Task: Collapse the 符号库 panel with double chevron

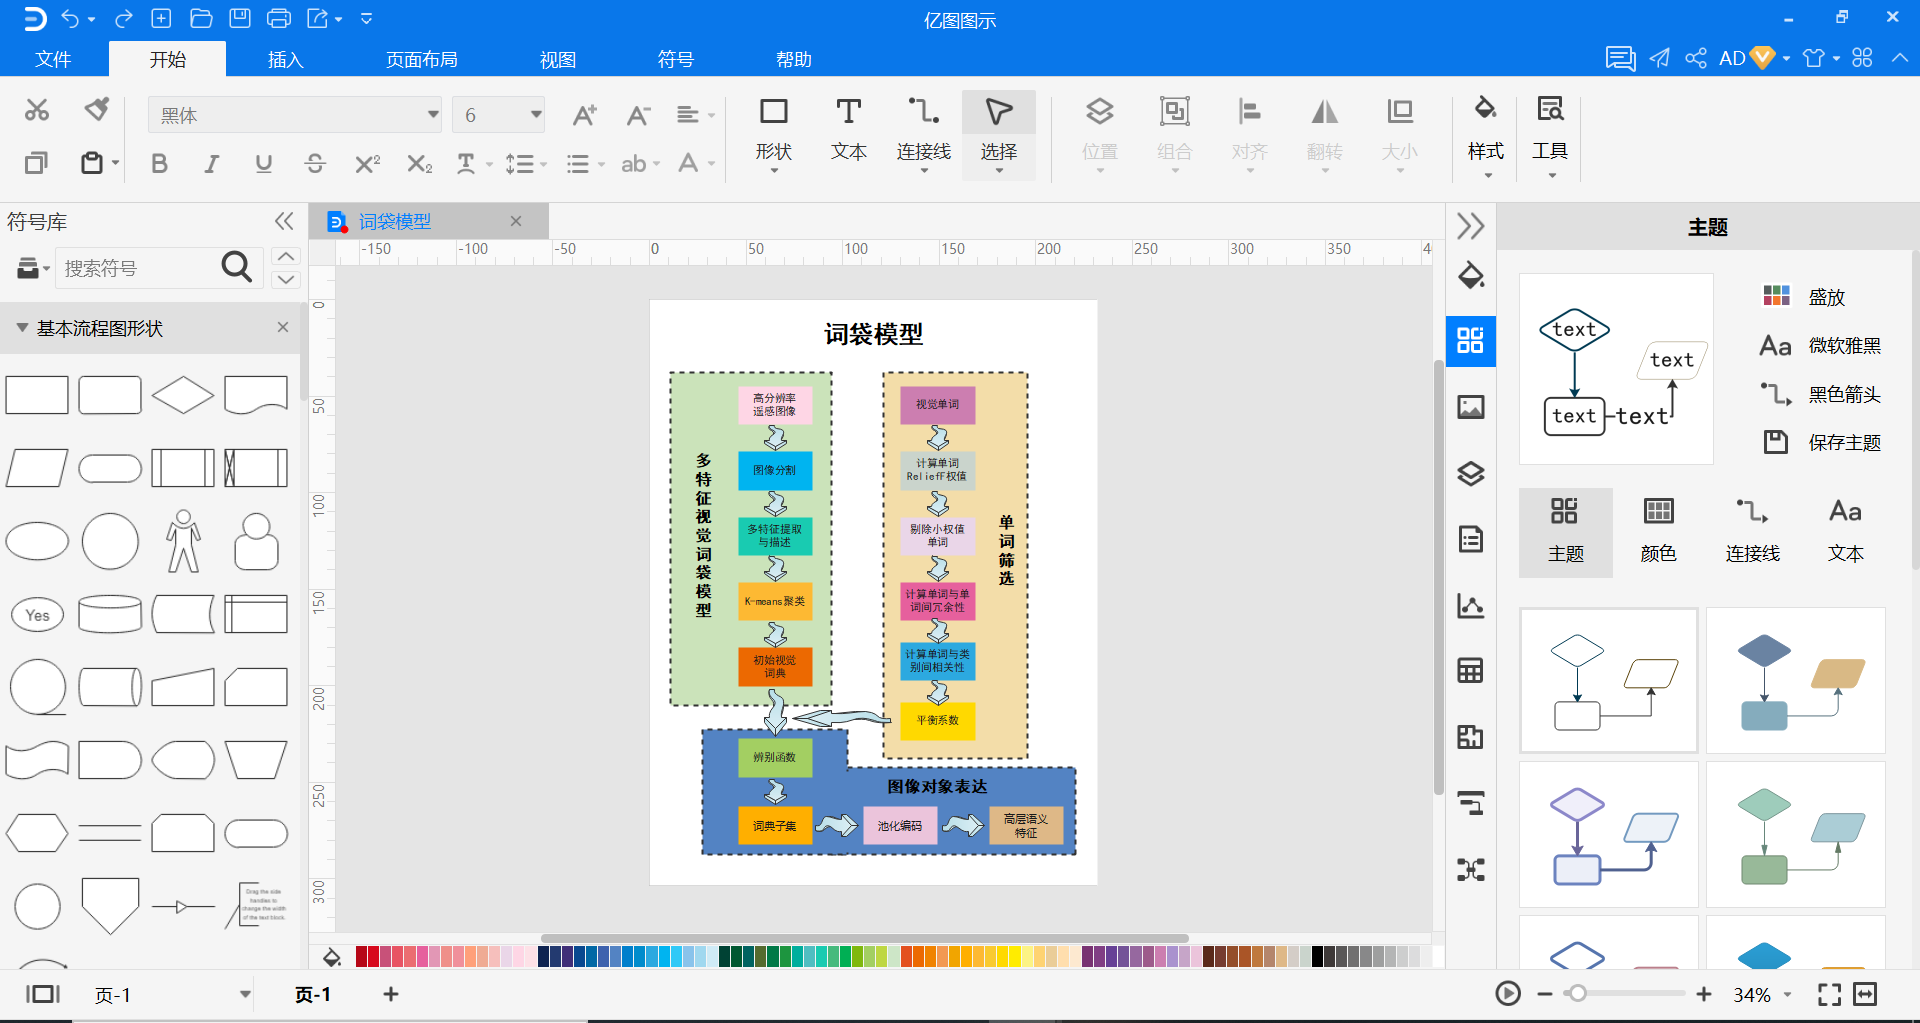Action: coord(284,221)
